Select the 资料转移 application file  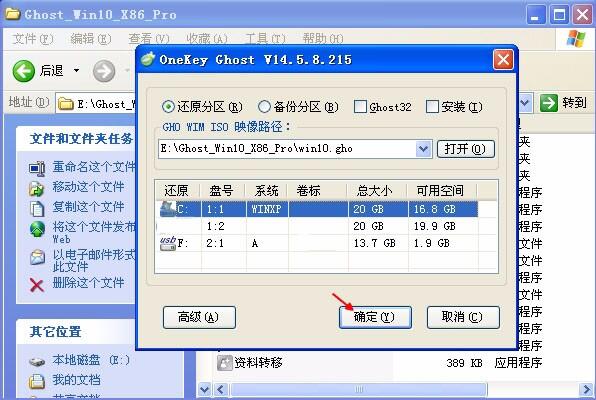tap(258, 363)
